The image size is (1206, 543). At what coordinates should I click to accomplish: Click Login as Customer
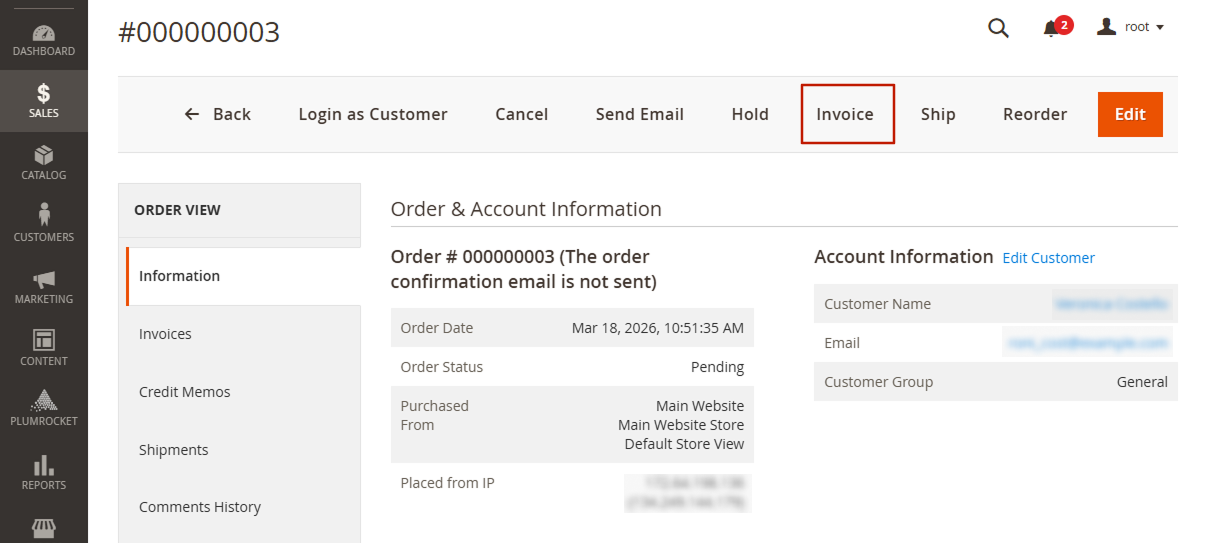pyautogui.click(x=373, y=114)
